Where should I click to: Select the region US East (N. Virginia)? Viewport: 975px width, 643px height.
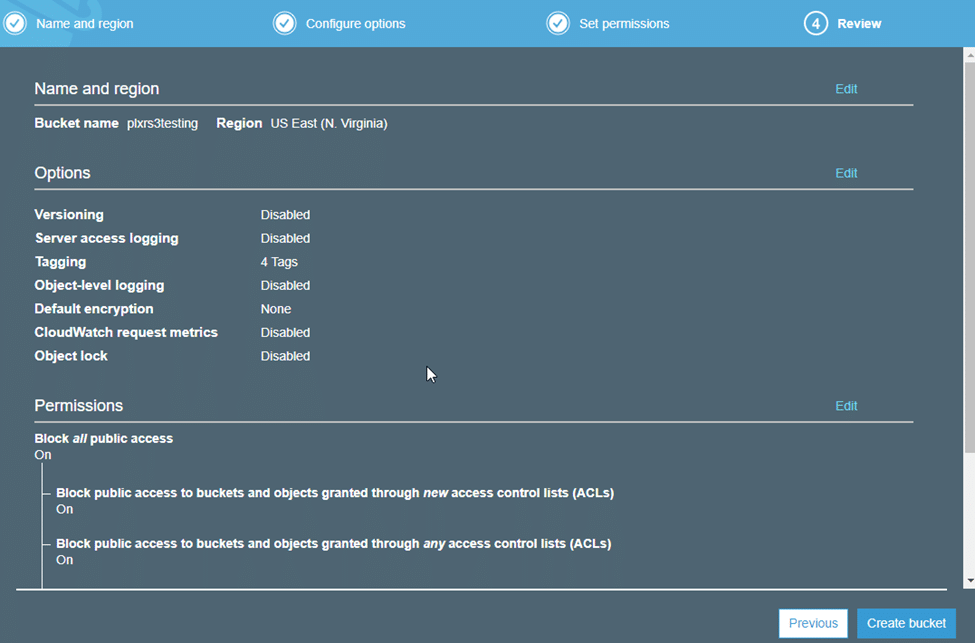329,123
